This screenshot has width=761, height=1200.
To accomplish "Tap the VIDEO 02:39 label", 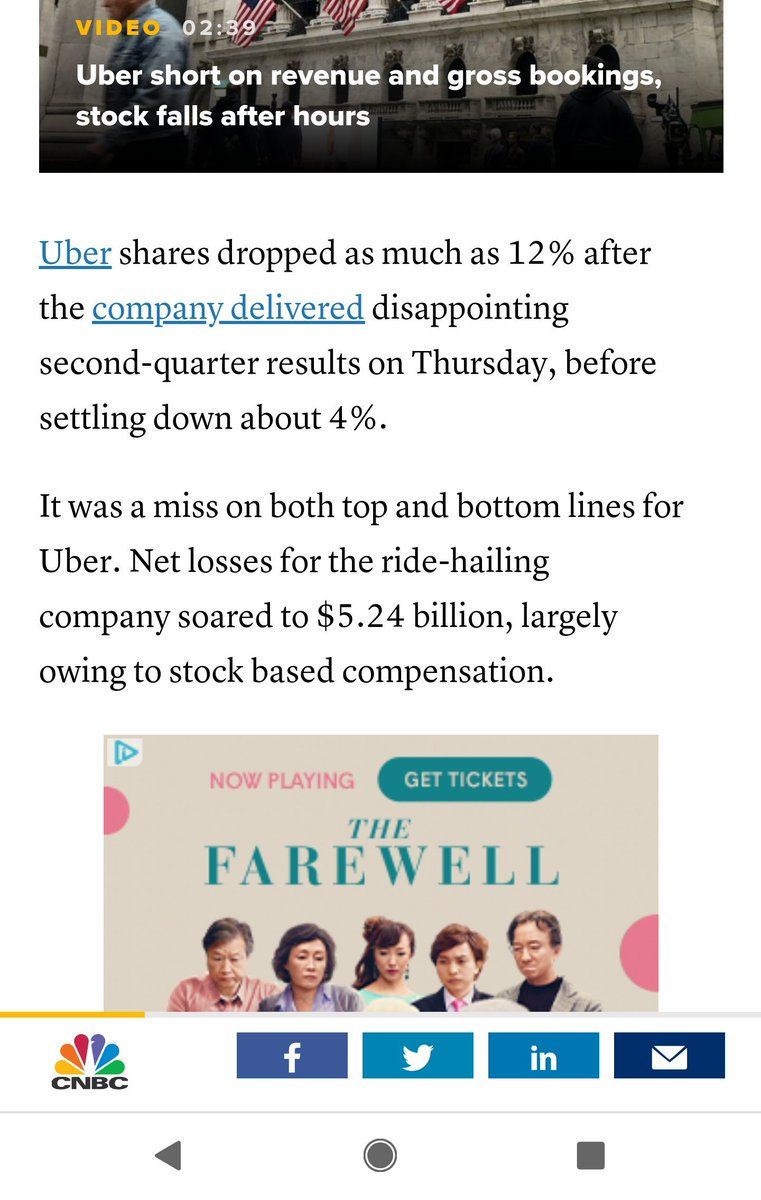I will 166,28.
